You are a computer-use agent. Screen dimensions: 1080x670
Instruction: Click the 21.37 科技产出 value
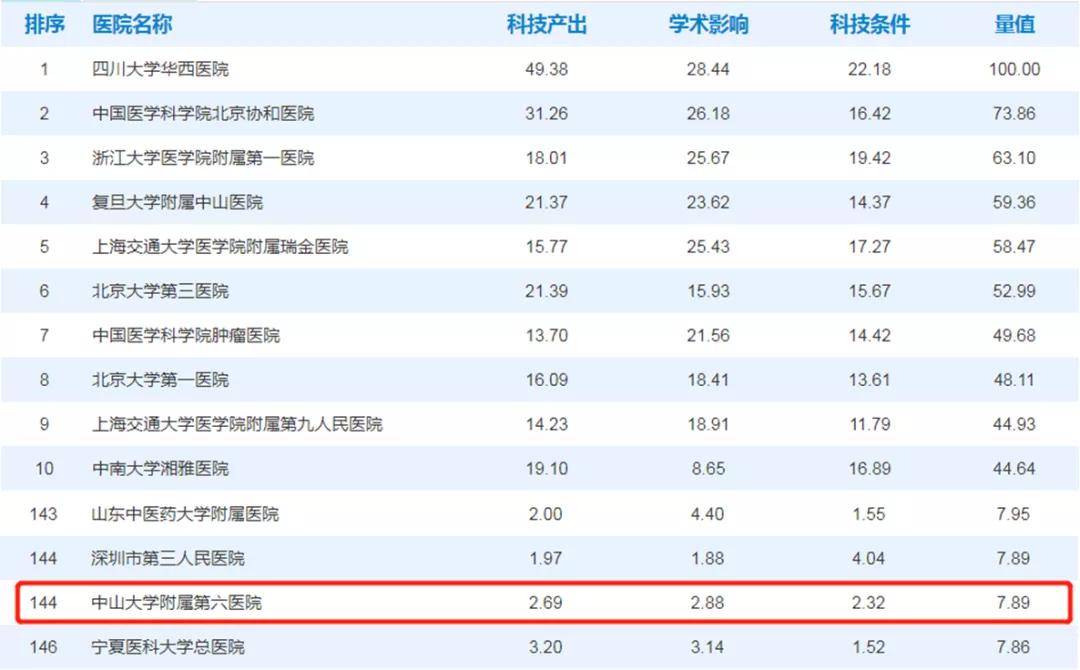point(547,202)
